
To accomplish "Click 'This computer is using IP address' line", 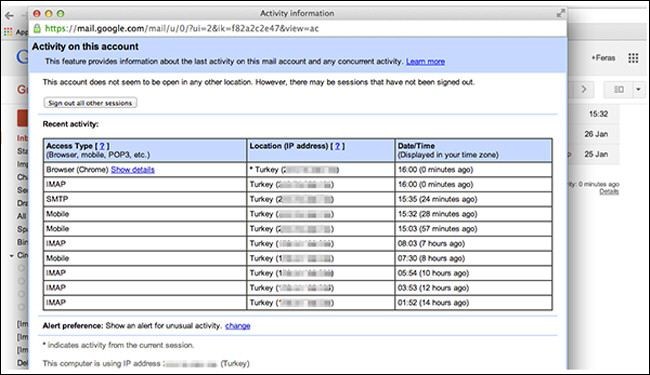I will click(x=146, y=363).
